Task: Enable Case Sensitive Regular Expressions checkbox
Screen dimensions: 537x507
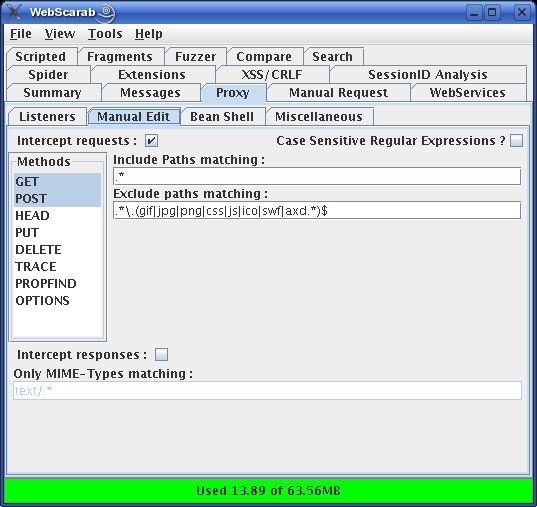Action: (516, 141)
